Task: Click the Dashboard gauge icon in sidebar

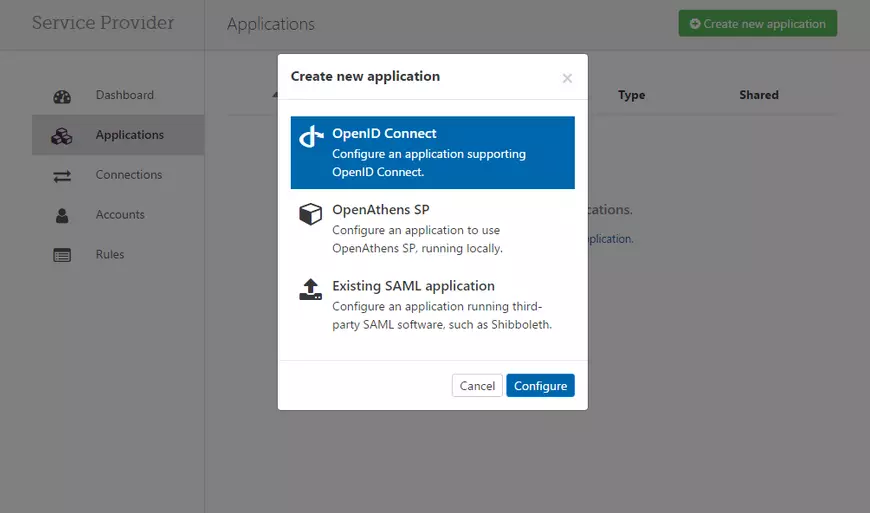Action: pos(62,96)
